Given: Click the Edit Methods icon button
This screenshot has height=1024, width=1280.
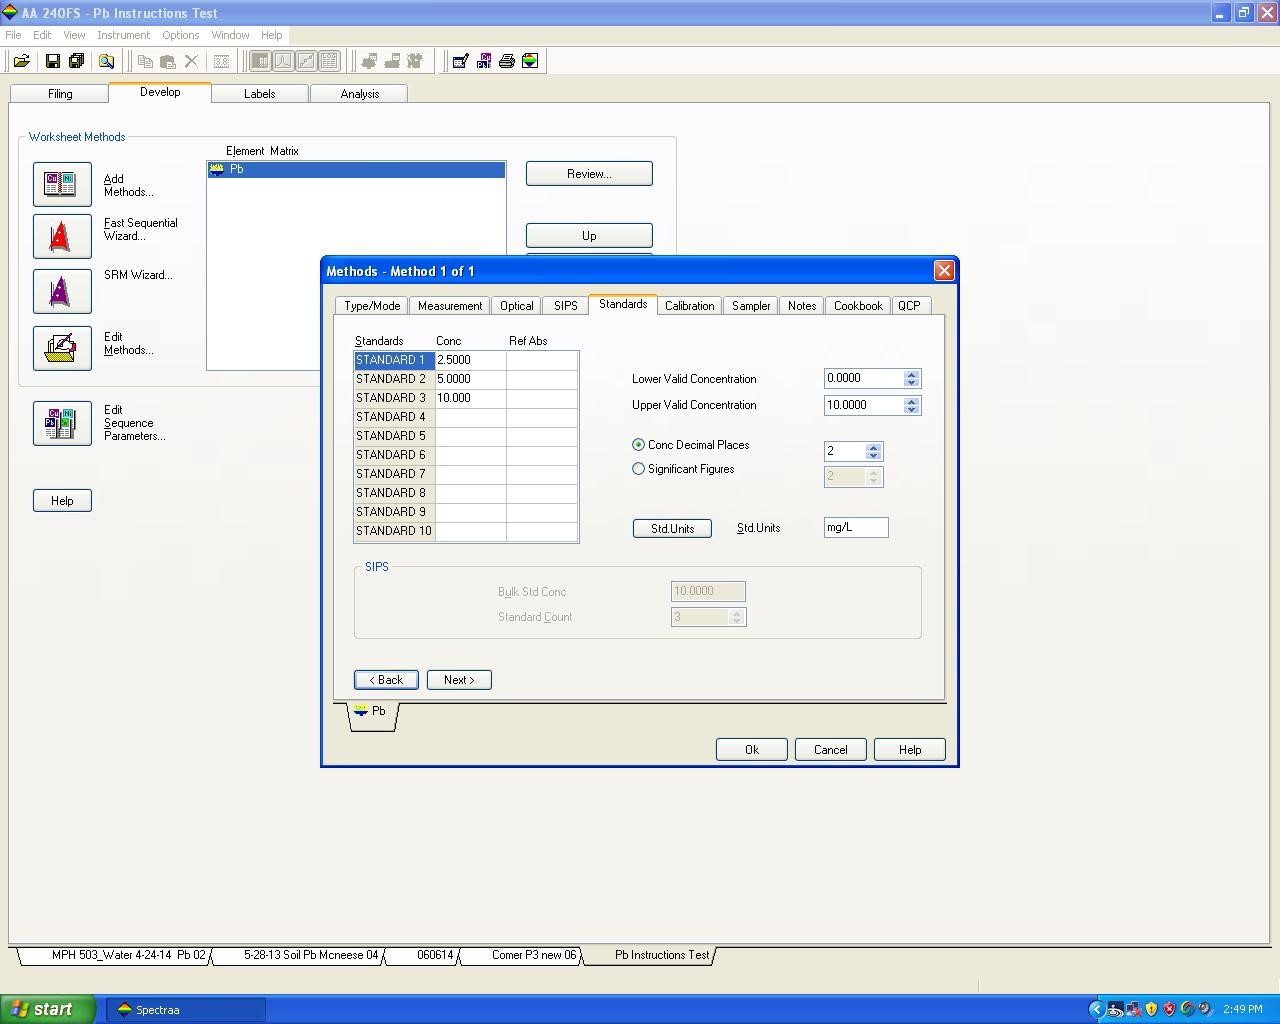Looking at the screenshot, I should [62, 348].
